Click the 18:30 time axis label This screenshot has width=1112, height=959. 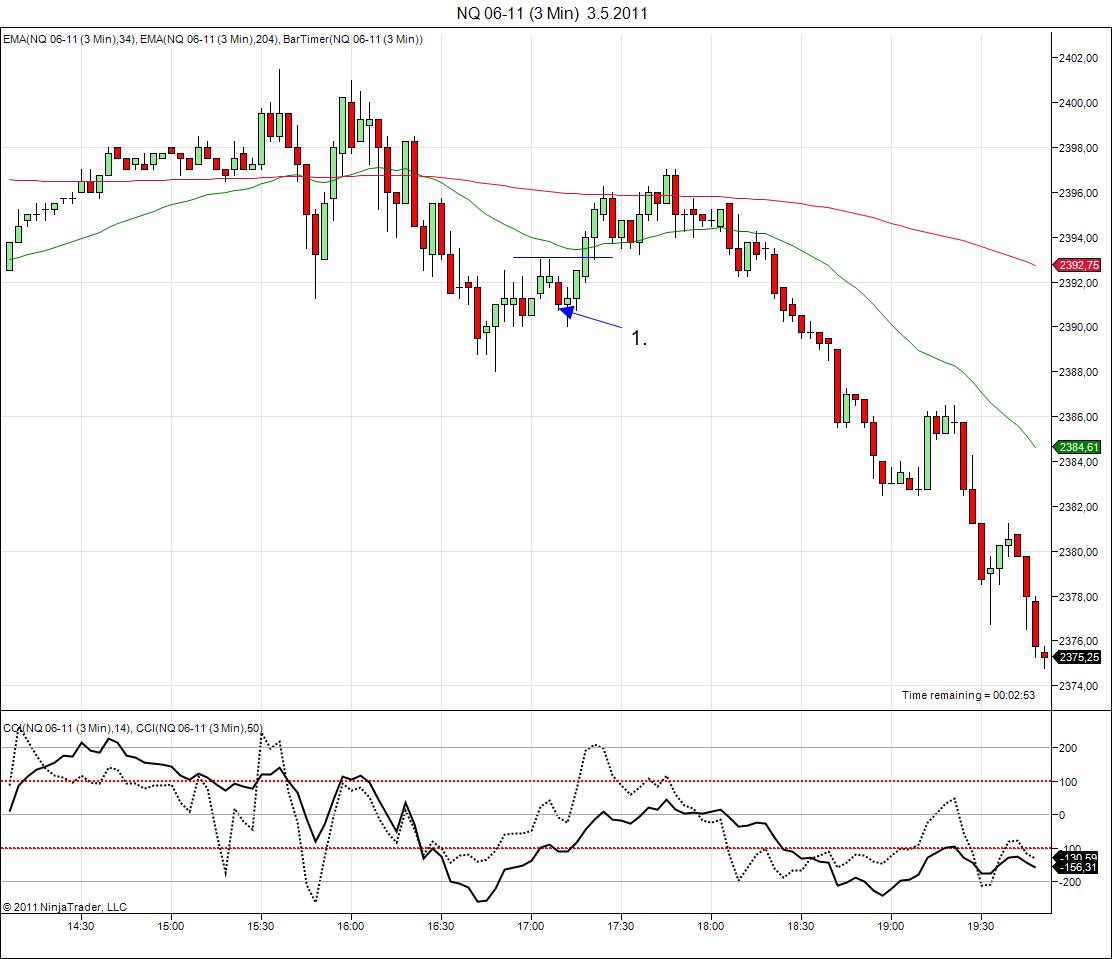801,926
